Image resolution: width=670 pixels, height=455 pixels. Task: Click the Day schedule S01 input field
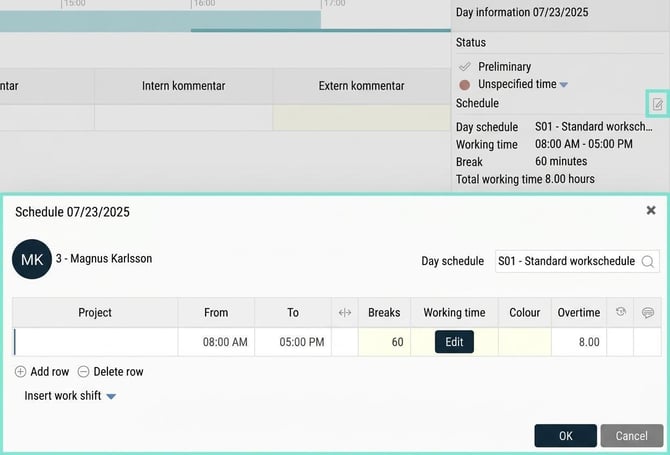[577, 261]
